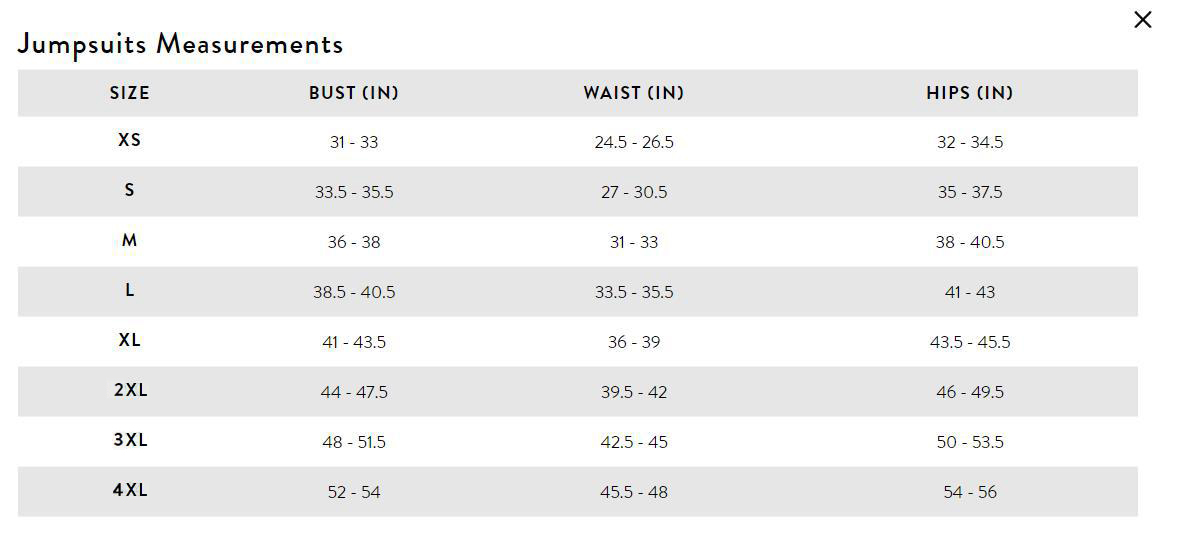Image resolution: width=1178 pixels, height=555 pixels.
Task: Select the 4XL hips value 54 - 56
Action: (x=970, y=493)
